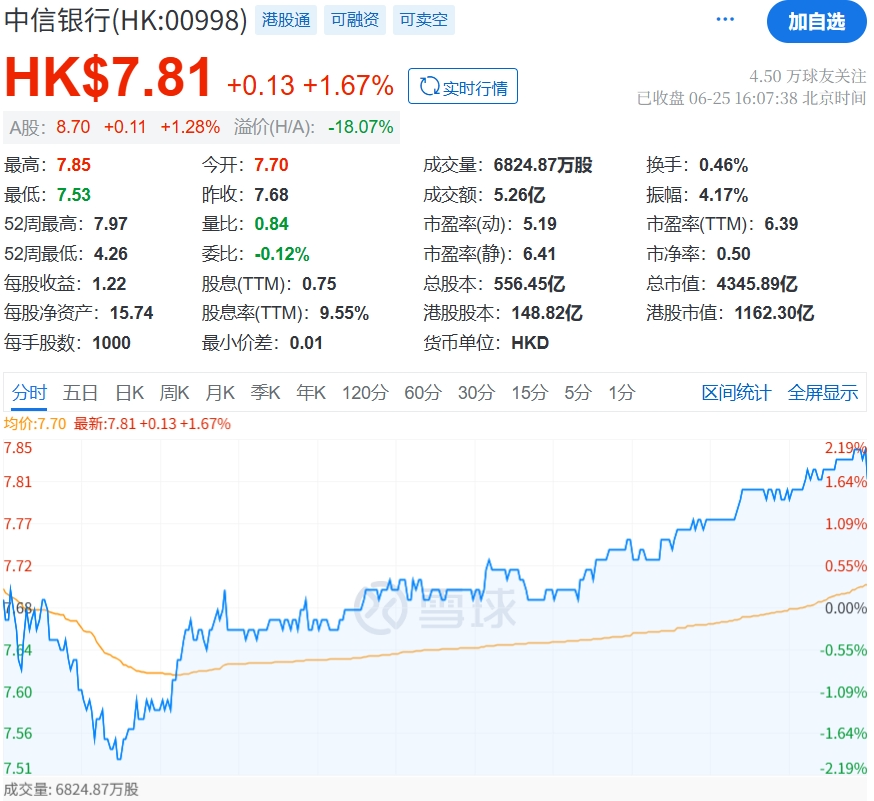
Task: Open the 区间统计 interval statistics link
Action: click(x=736, y=393)
